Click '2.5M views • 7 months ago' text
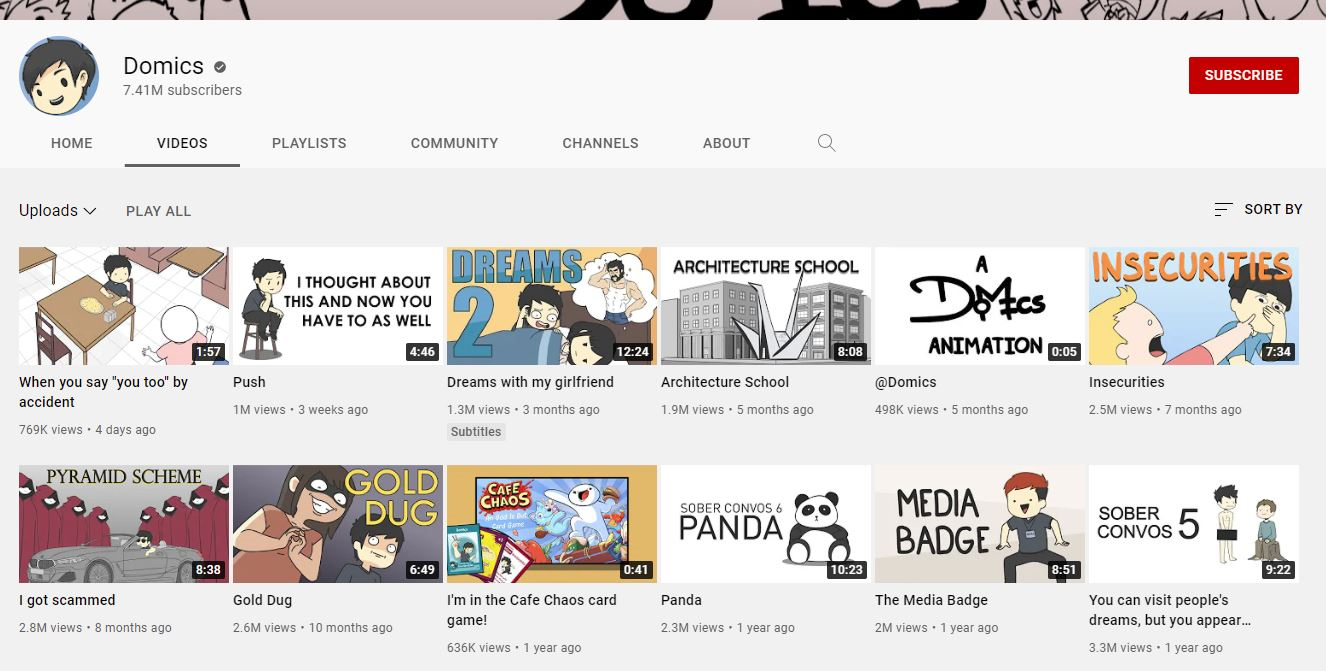 (1165, 410)
